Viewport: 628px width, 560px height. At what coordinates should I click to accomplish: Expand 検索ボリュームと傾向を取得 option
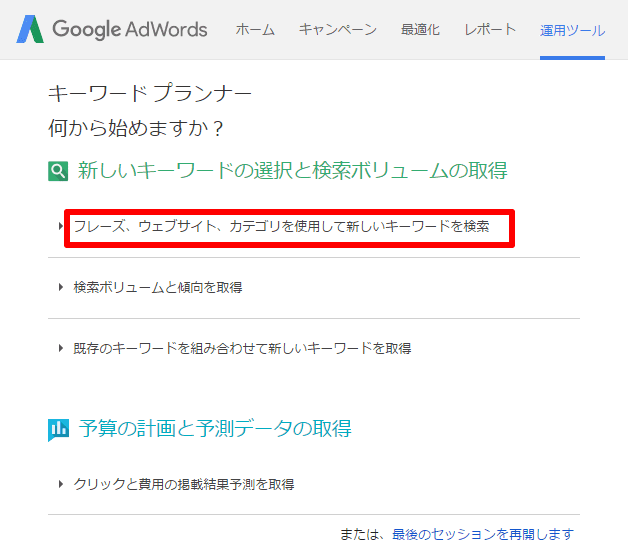pyautogui.click(x=158, y=287)
